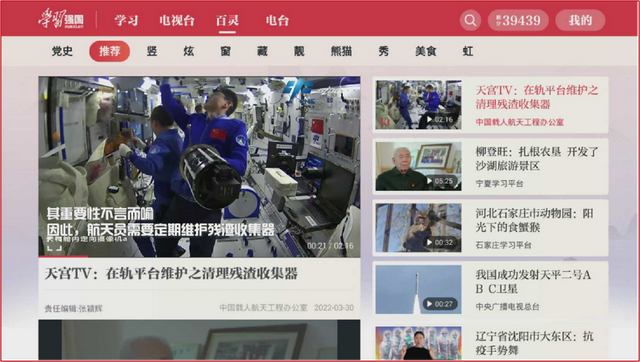The image size is (640, 362).
Task: Click the 宁夏学习平台 source
Action: pos(499,184)
